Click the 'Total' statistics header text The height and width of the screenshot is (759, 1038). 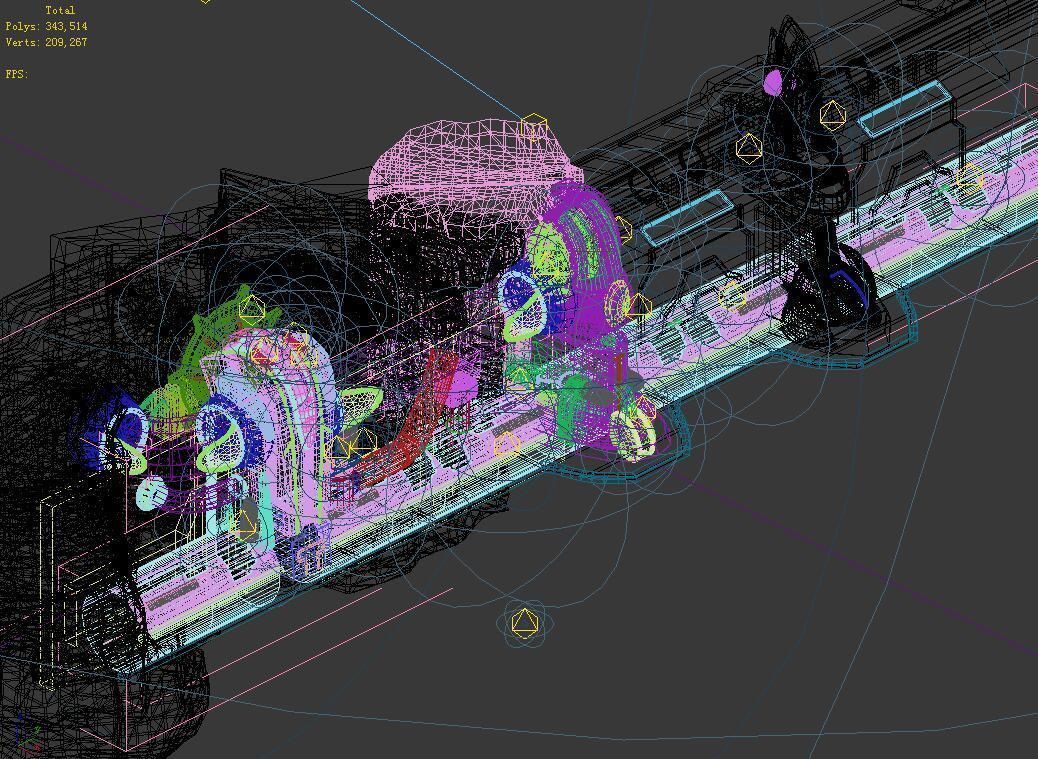60,10
